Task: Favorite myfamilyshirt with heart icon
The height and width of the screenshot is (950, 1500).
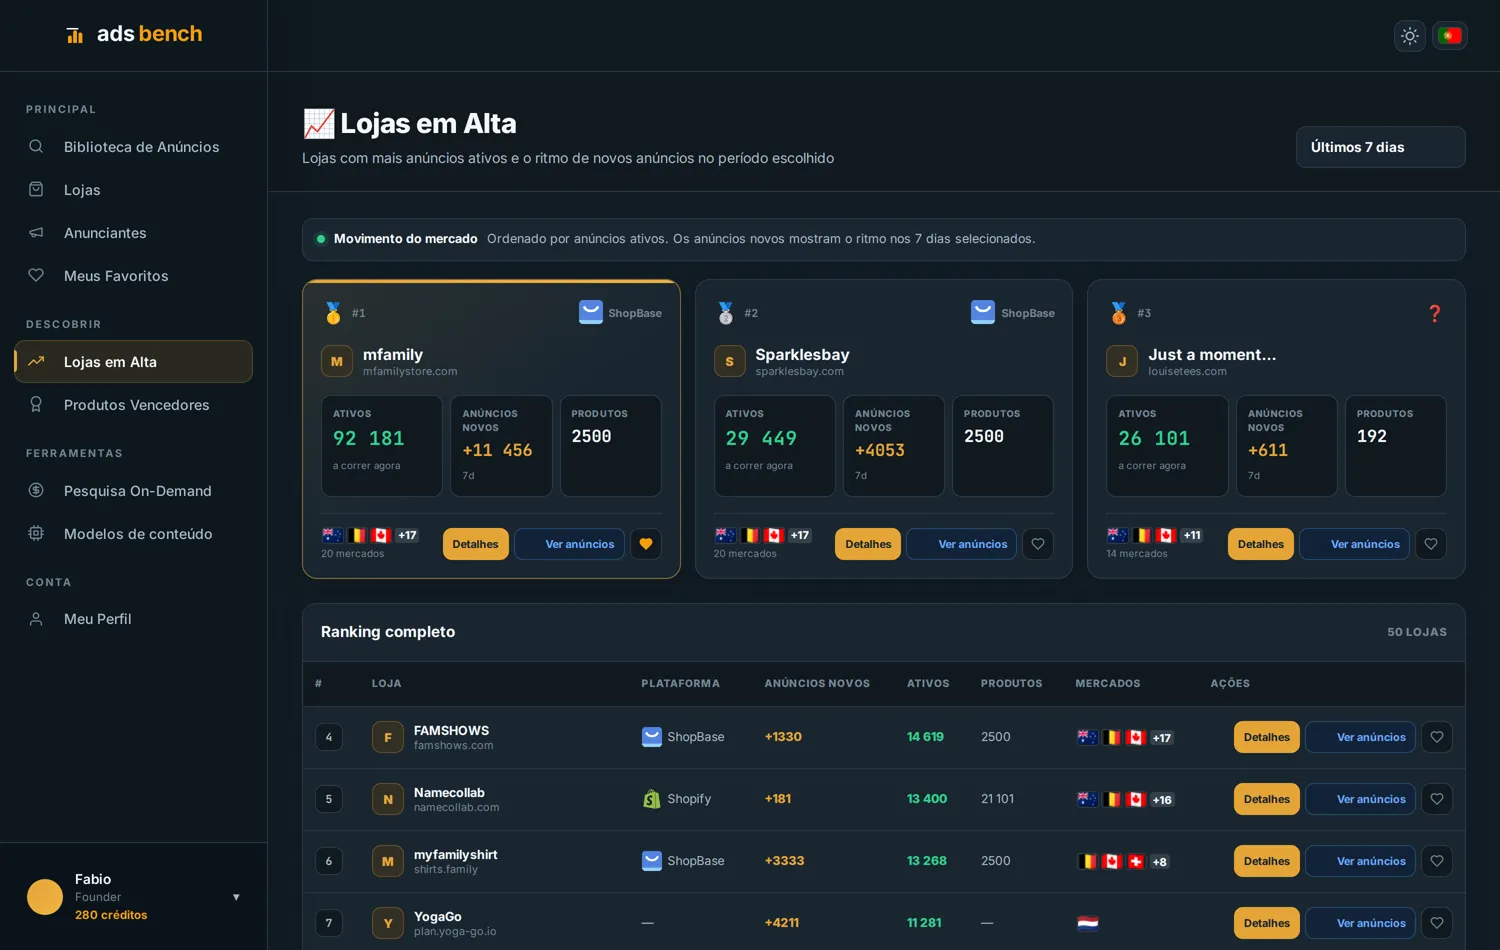Action: 1437,861
